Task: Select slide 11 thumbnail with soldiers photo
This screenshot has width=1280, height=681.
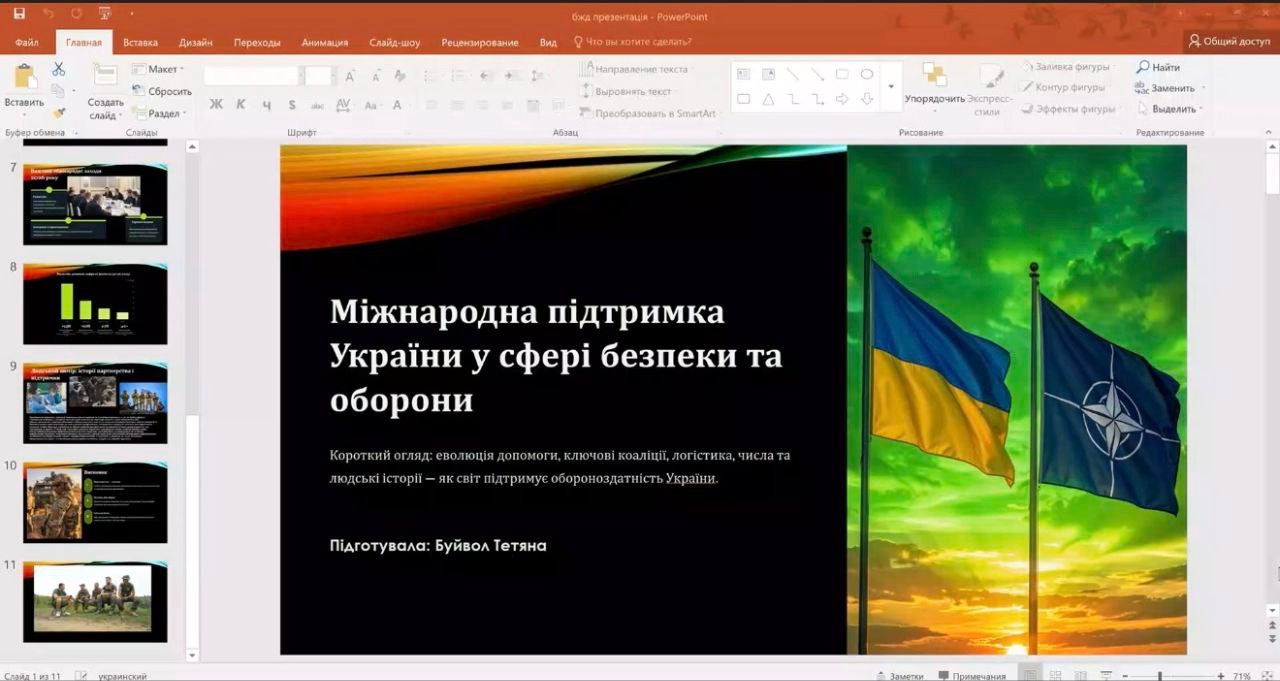Action: (95, 601)
